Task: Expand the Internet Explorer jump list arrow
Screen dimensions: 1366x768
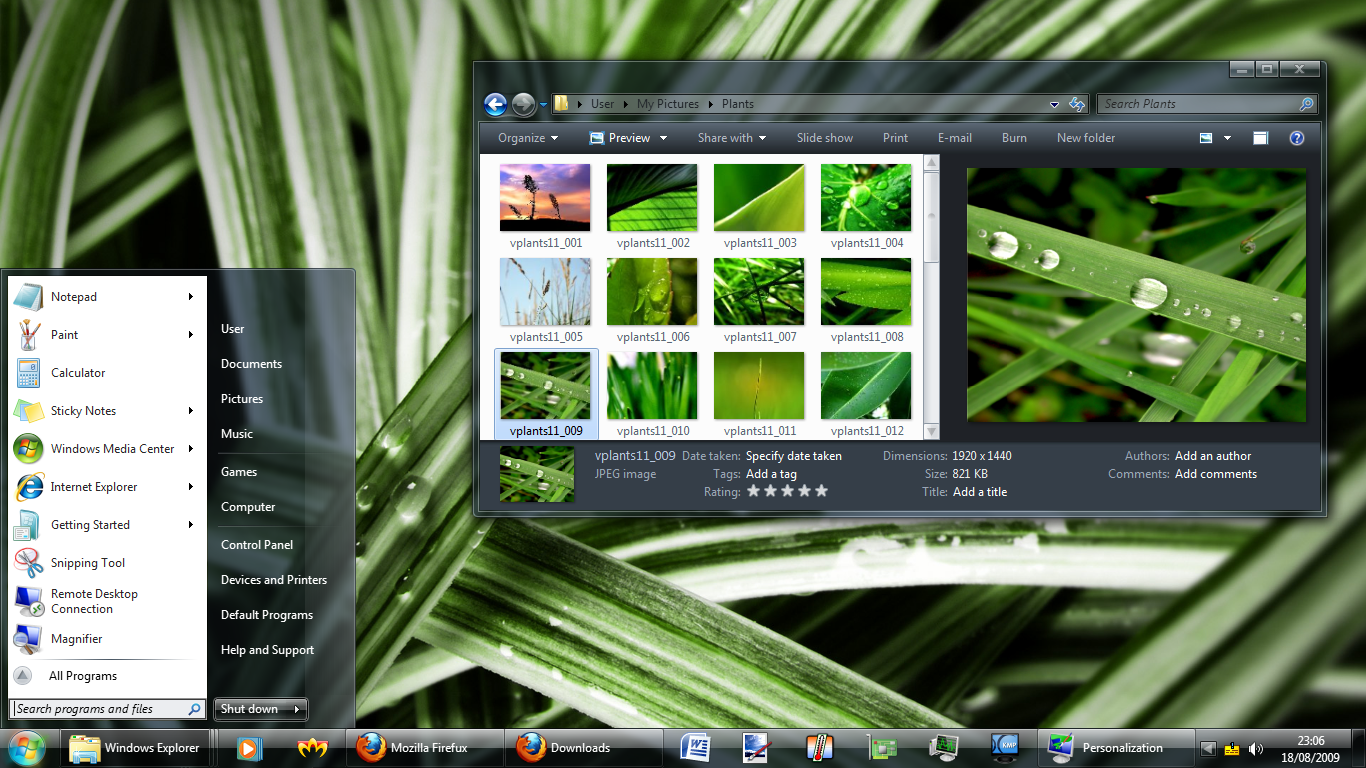Action: click(190, 487)
